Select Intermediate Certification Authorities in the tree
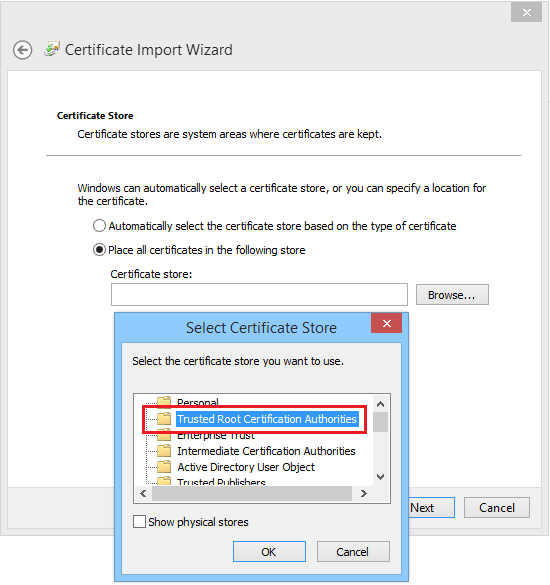 266,451
